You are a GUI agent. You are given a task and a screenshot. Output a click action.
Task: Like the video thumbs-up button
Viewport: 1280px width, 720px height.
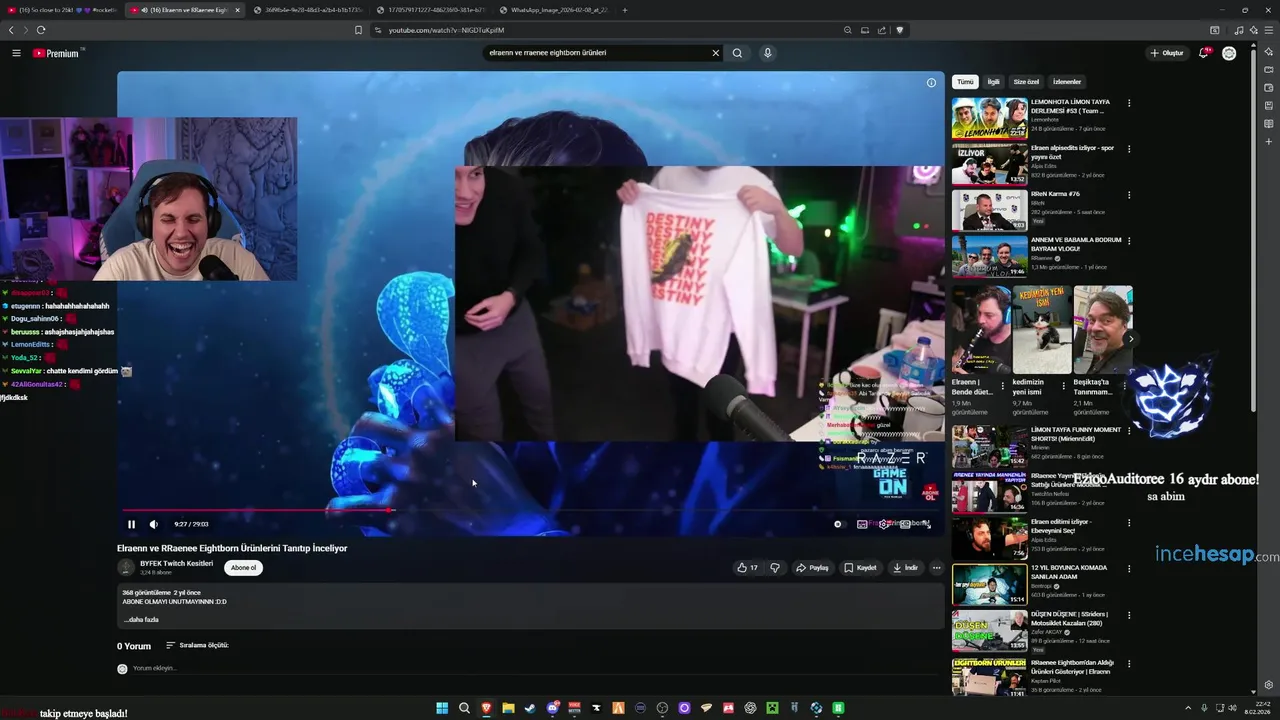tap(747, 567)
